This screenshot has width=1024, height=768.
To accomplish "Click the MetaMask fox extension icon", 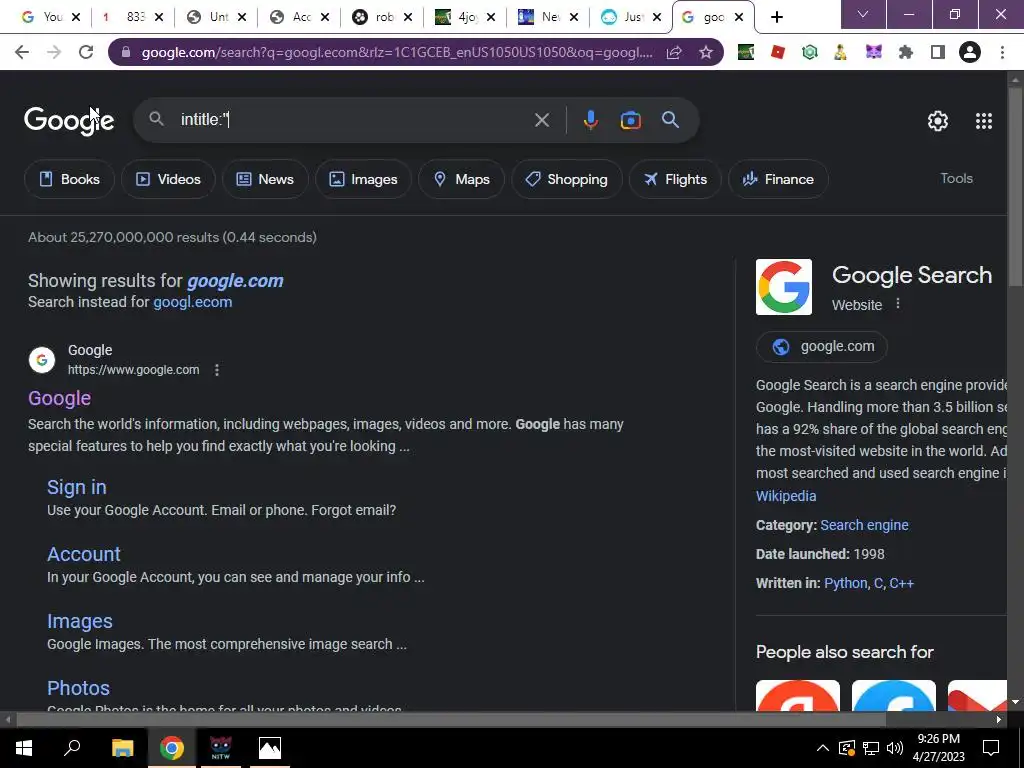I will [x=874, y=52].
